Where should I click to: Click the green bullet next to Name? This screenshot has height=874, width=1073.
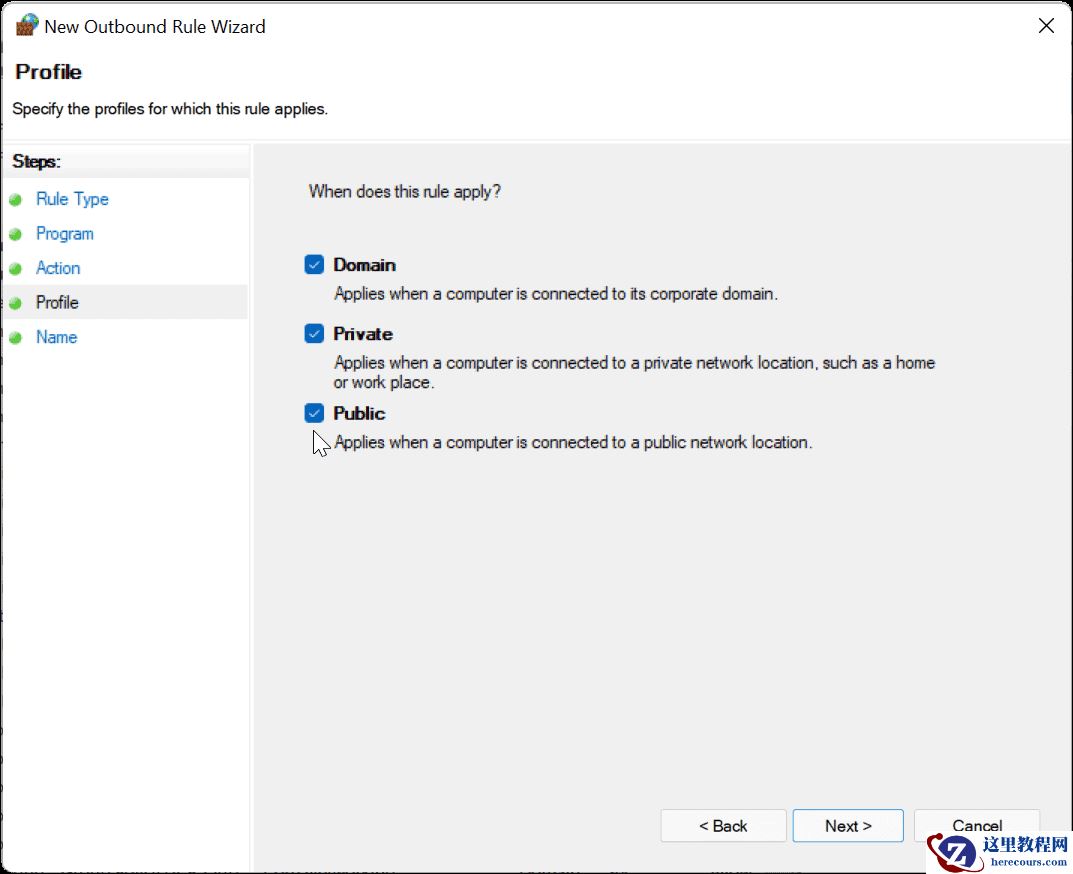[x=16, y=338]
